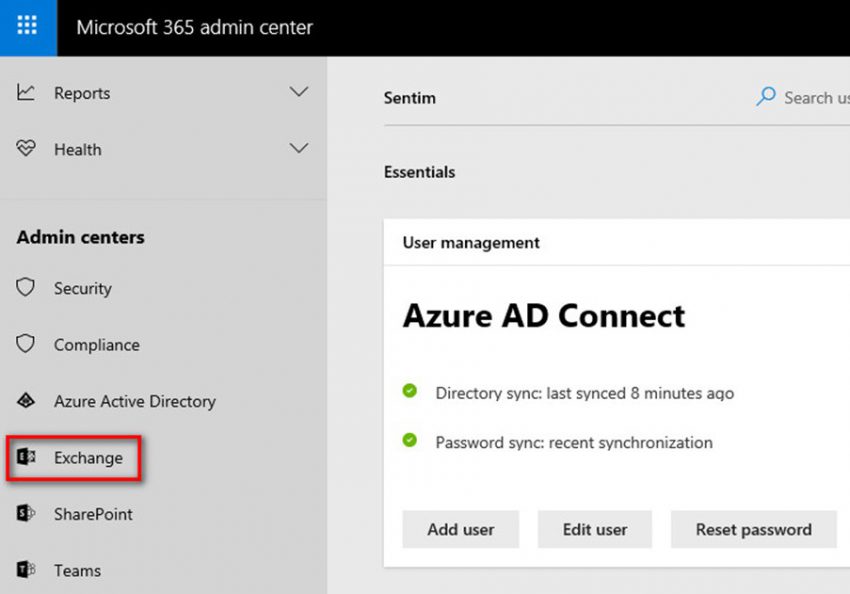Click the Directory sync green check icon
The image size is (850, 594).
pos(410,391)
